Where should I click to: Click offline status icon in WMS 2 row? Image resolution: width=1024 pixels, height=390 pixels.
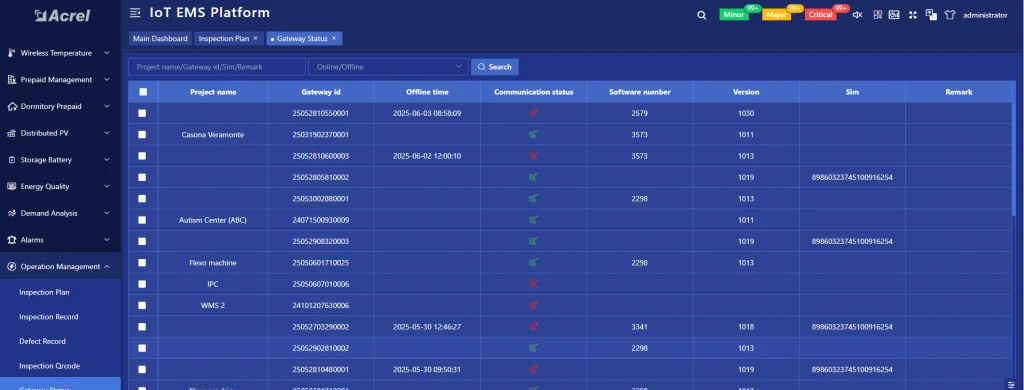534,305
